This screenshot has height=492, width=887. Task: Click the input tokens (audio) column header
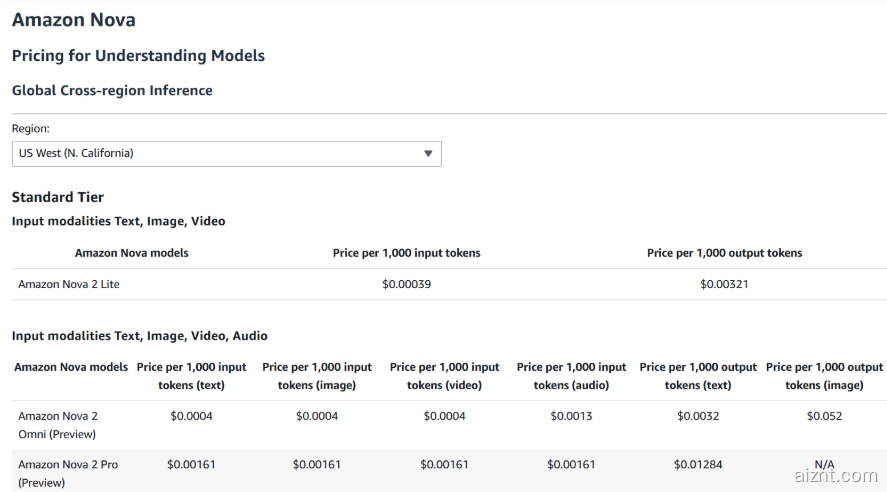(571, 376)
